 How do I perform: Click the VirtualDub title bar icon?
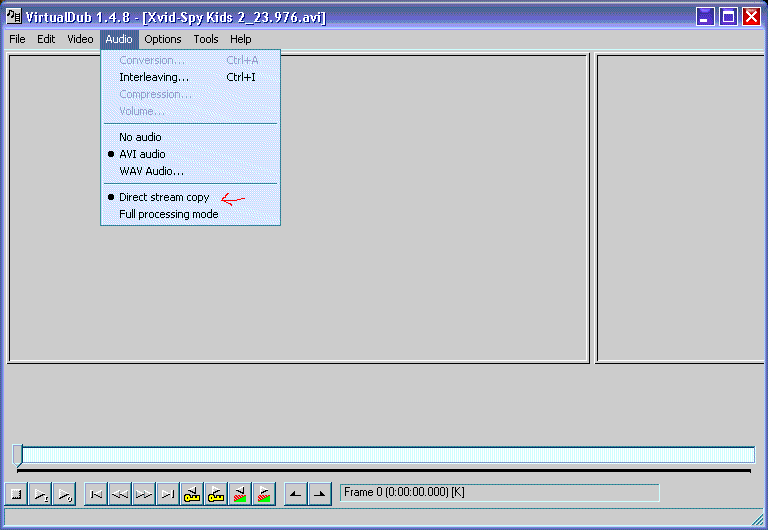(x=14, y=16)
